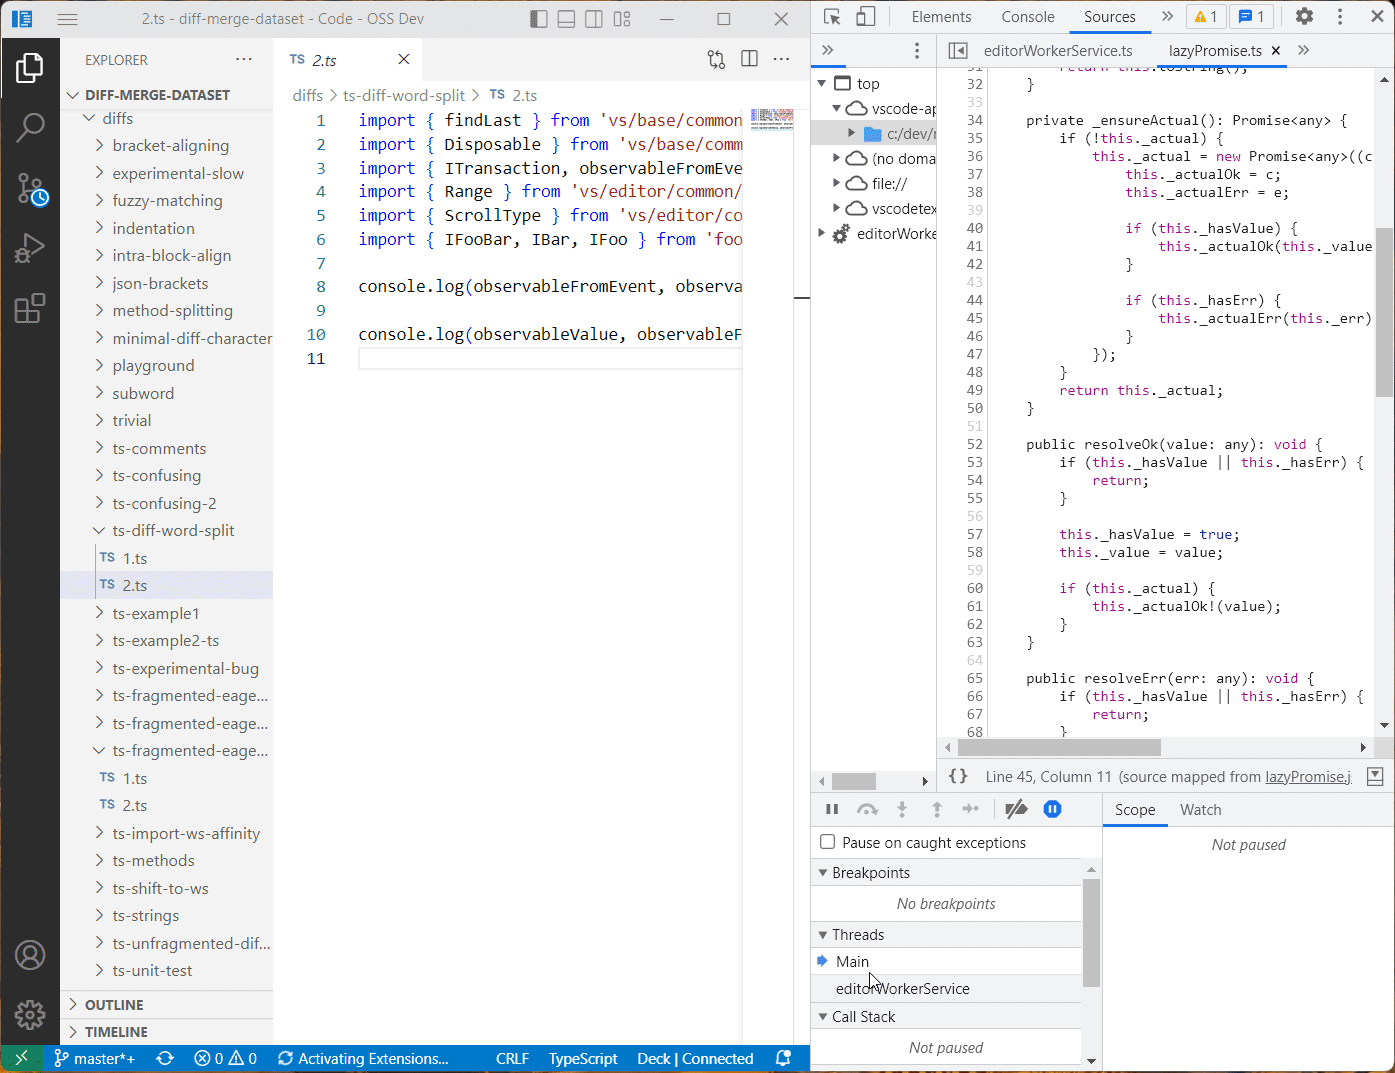Split the editor to the right
Viewport: 1395px width, 1073px height.
click(x=749, y=60)
